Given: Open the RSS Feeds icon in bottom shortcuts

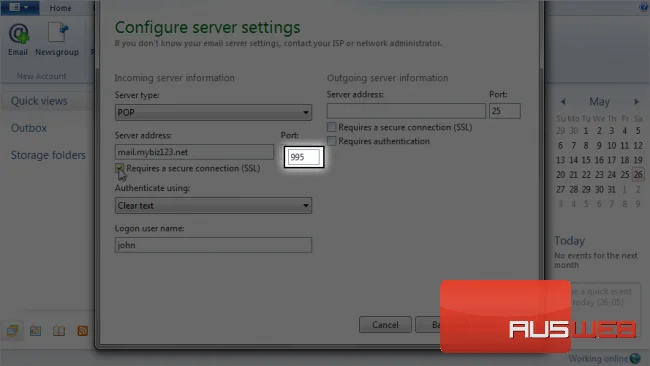Looking at the screenshot, I should [82, 330].
